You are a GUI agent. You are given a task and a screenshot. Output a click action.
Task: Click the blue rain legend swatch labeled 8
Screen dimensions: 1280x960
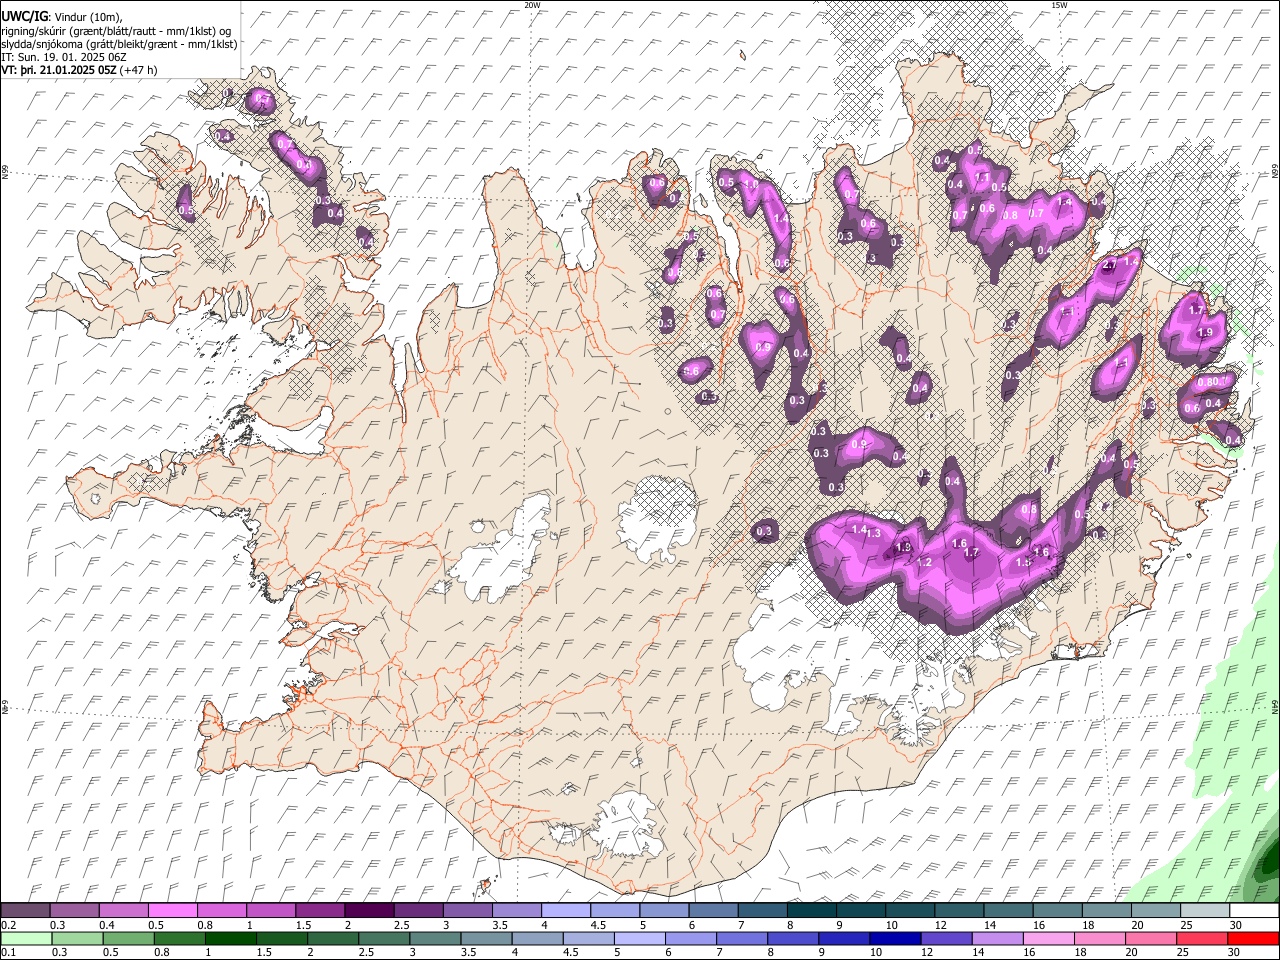(792, 938)
